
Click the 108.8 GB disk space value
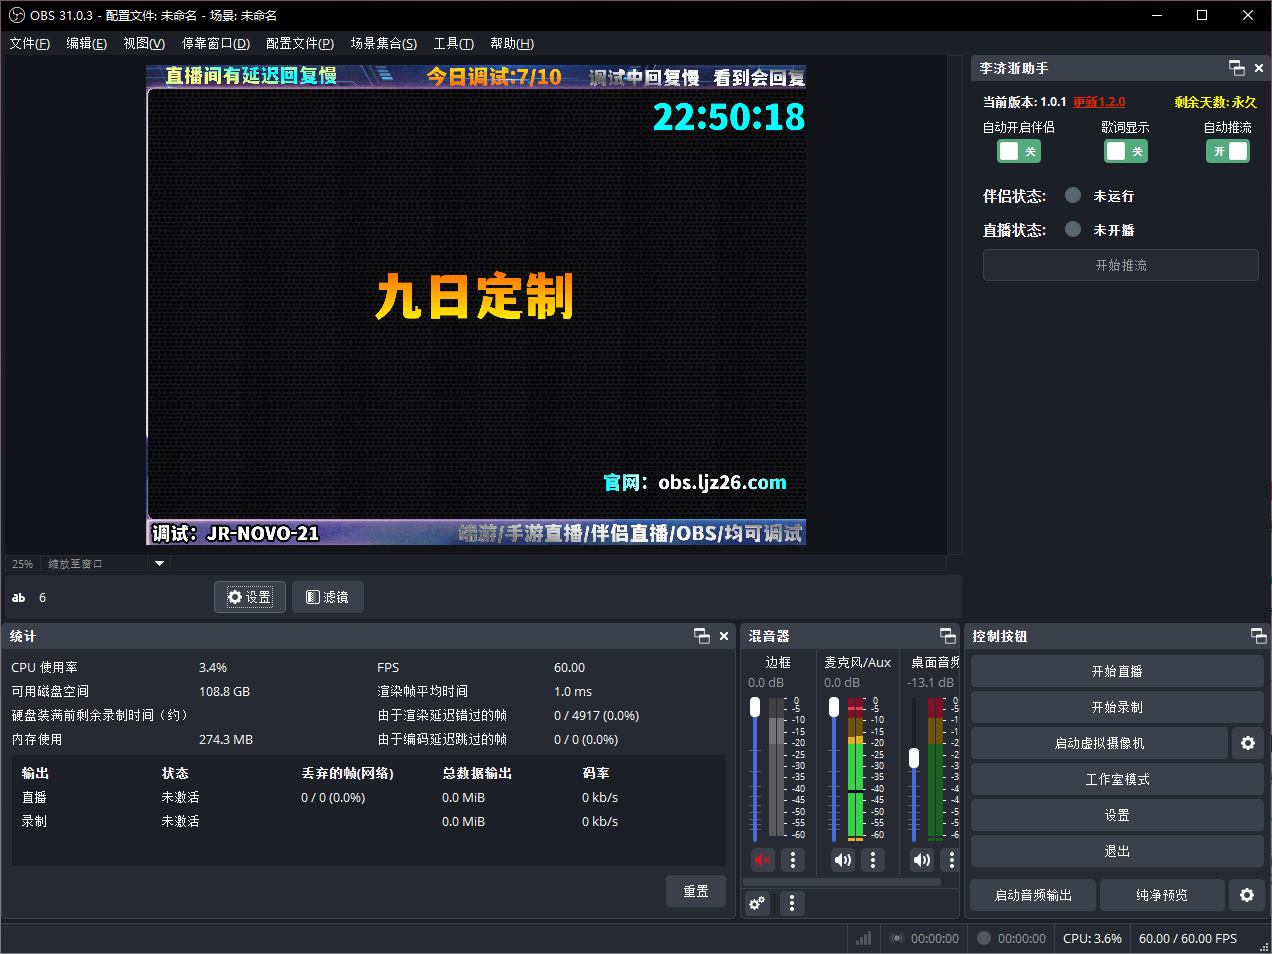pyautogui.click(x=224, y=691)
